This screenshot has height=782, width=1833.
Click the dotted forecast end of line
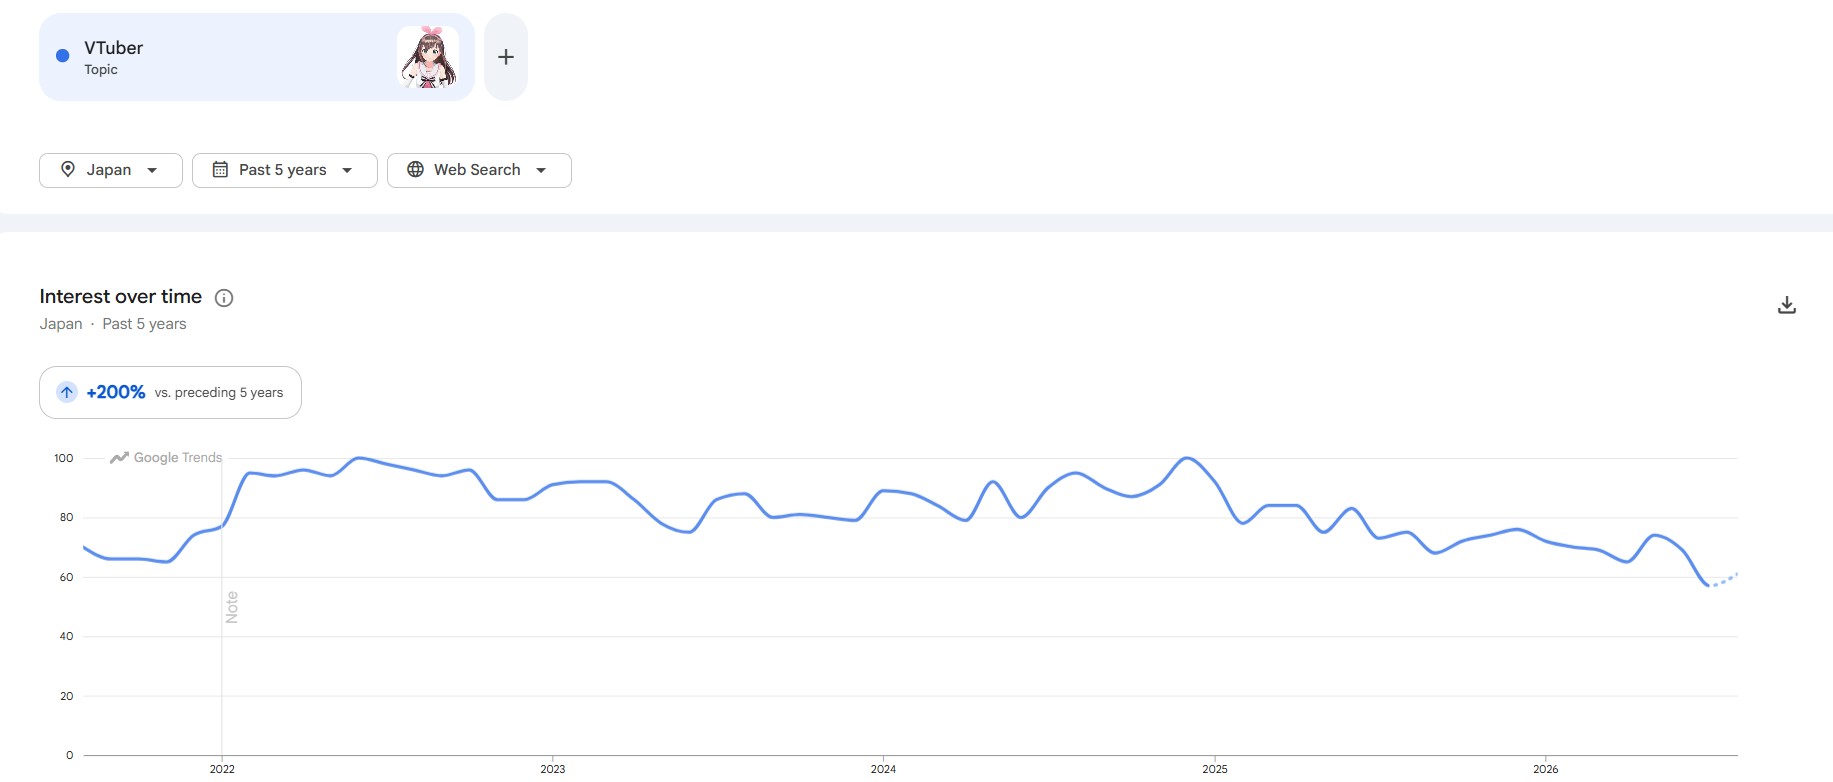click(x=1724, y=580)
